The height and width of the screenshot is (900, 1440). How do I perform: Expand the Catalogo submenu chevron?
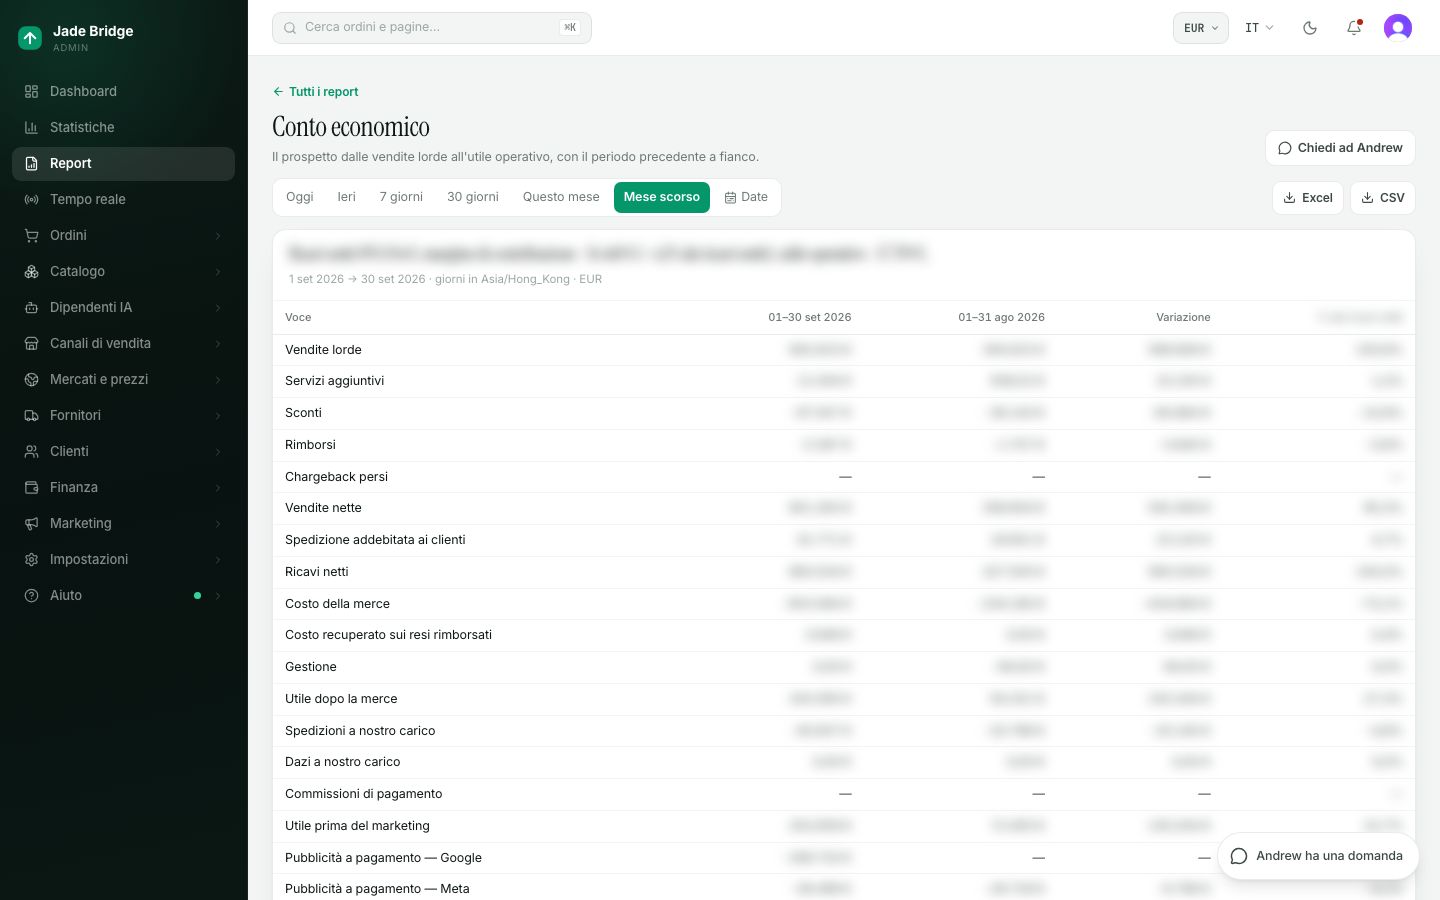(218, 272)
